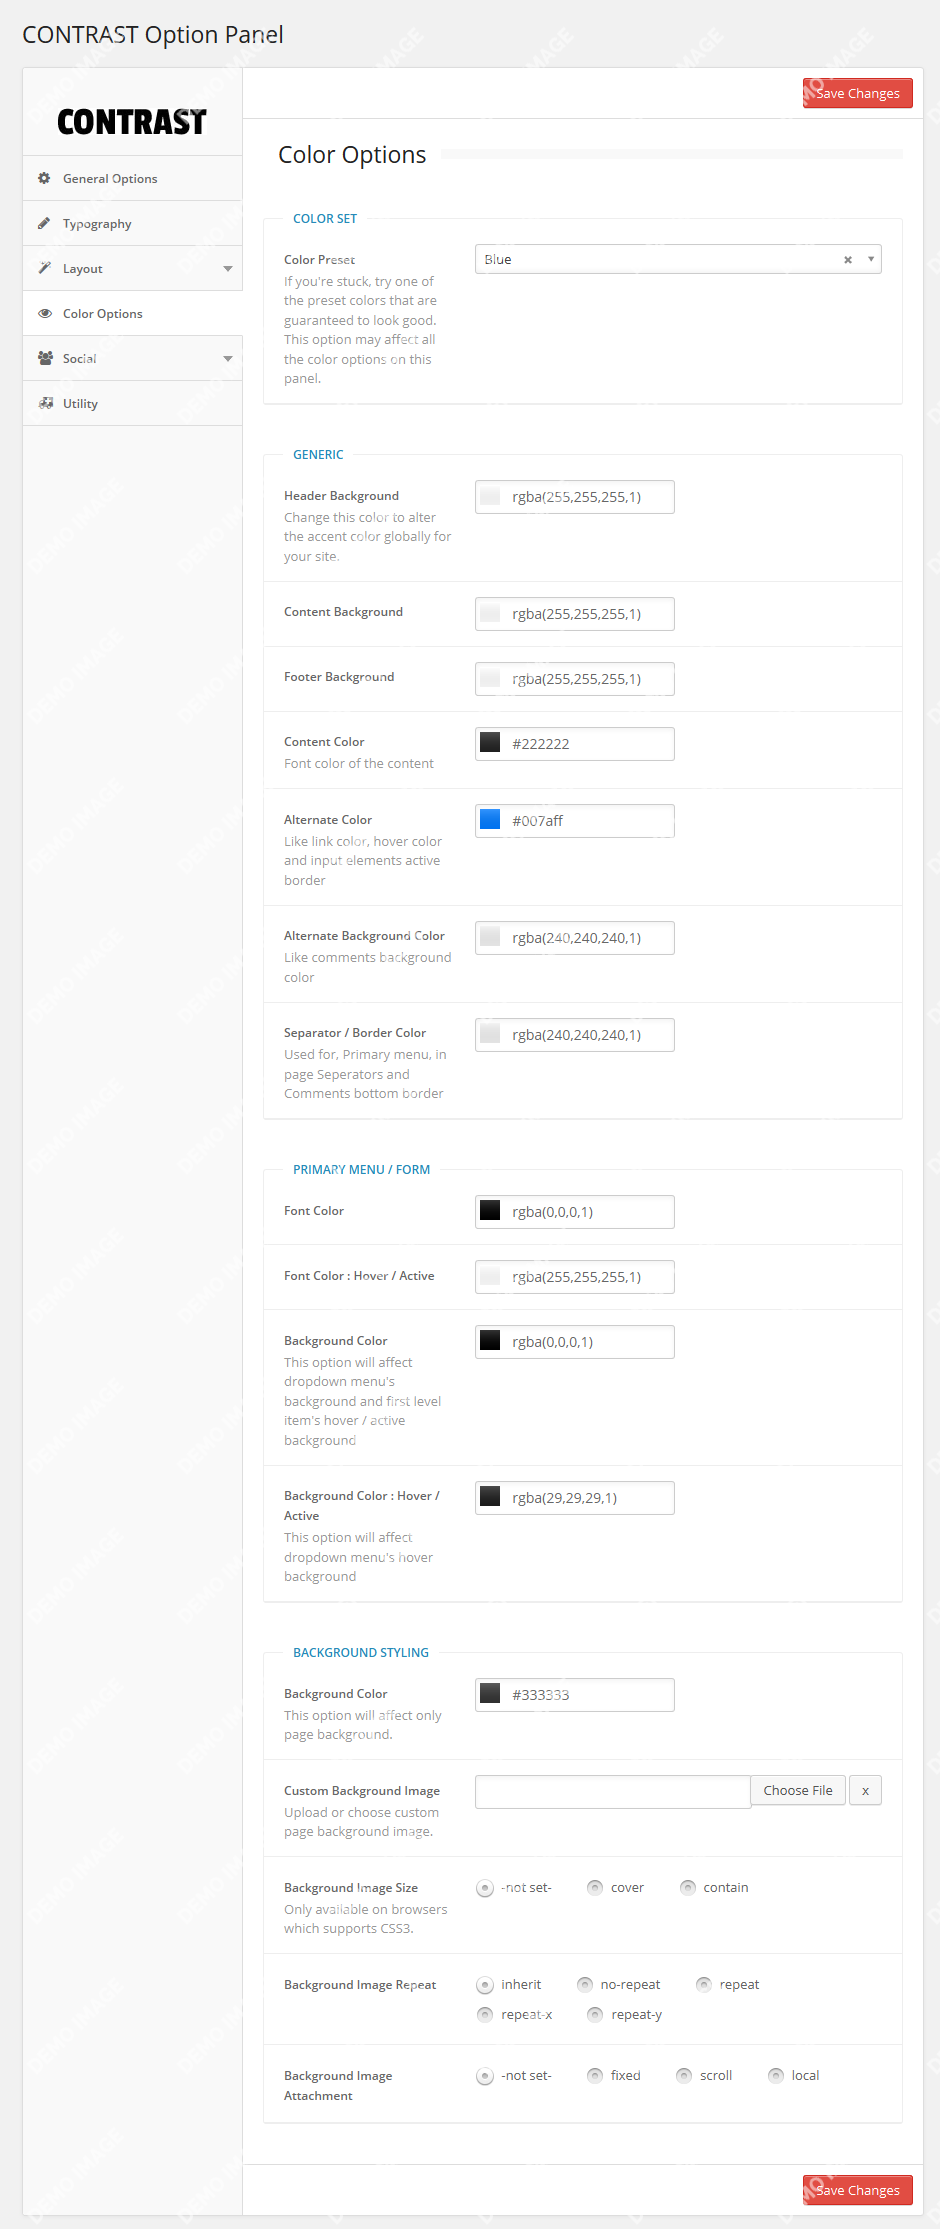Expand the Layout submenu arrow
This screenshot has width=940, height=2229.
tap(228, 269)
